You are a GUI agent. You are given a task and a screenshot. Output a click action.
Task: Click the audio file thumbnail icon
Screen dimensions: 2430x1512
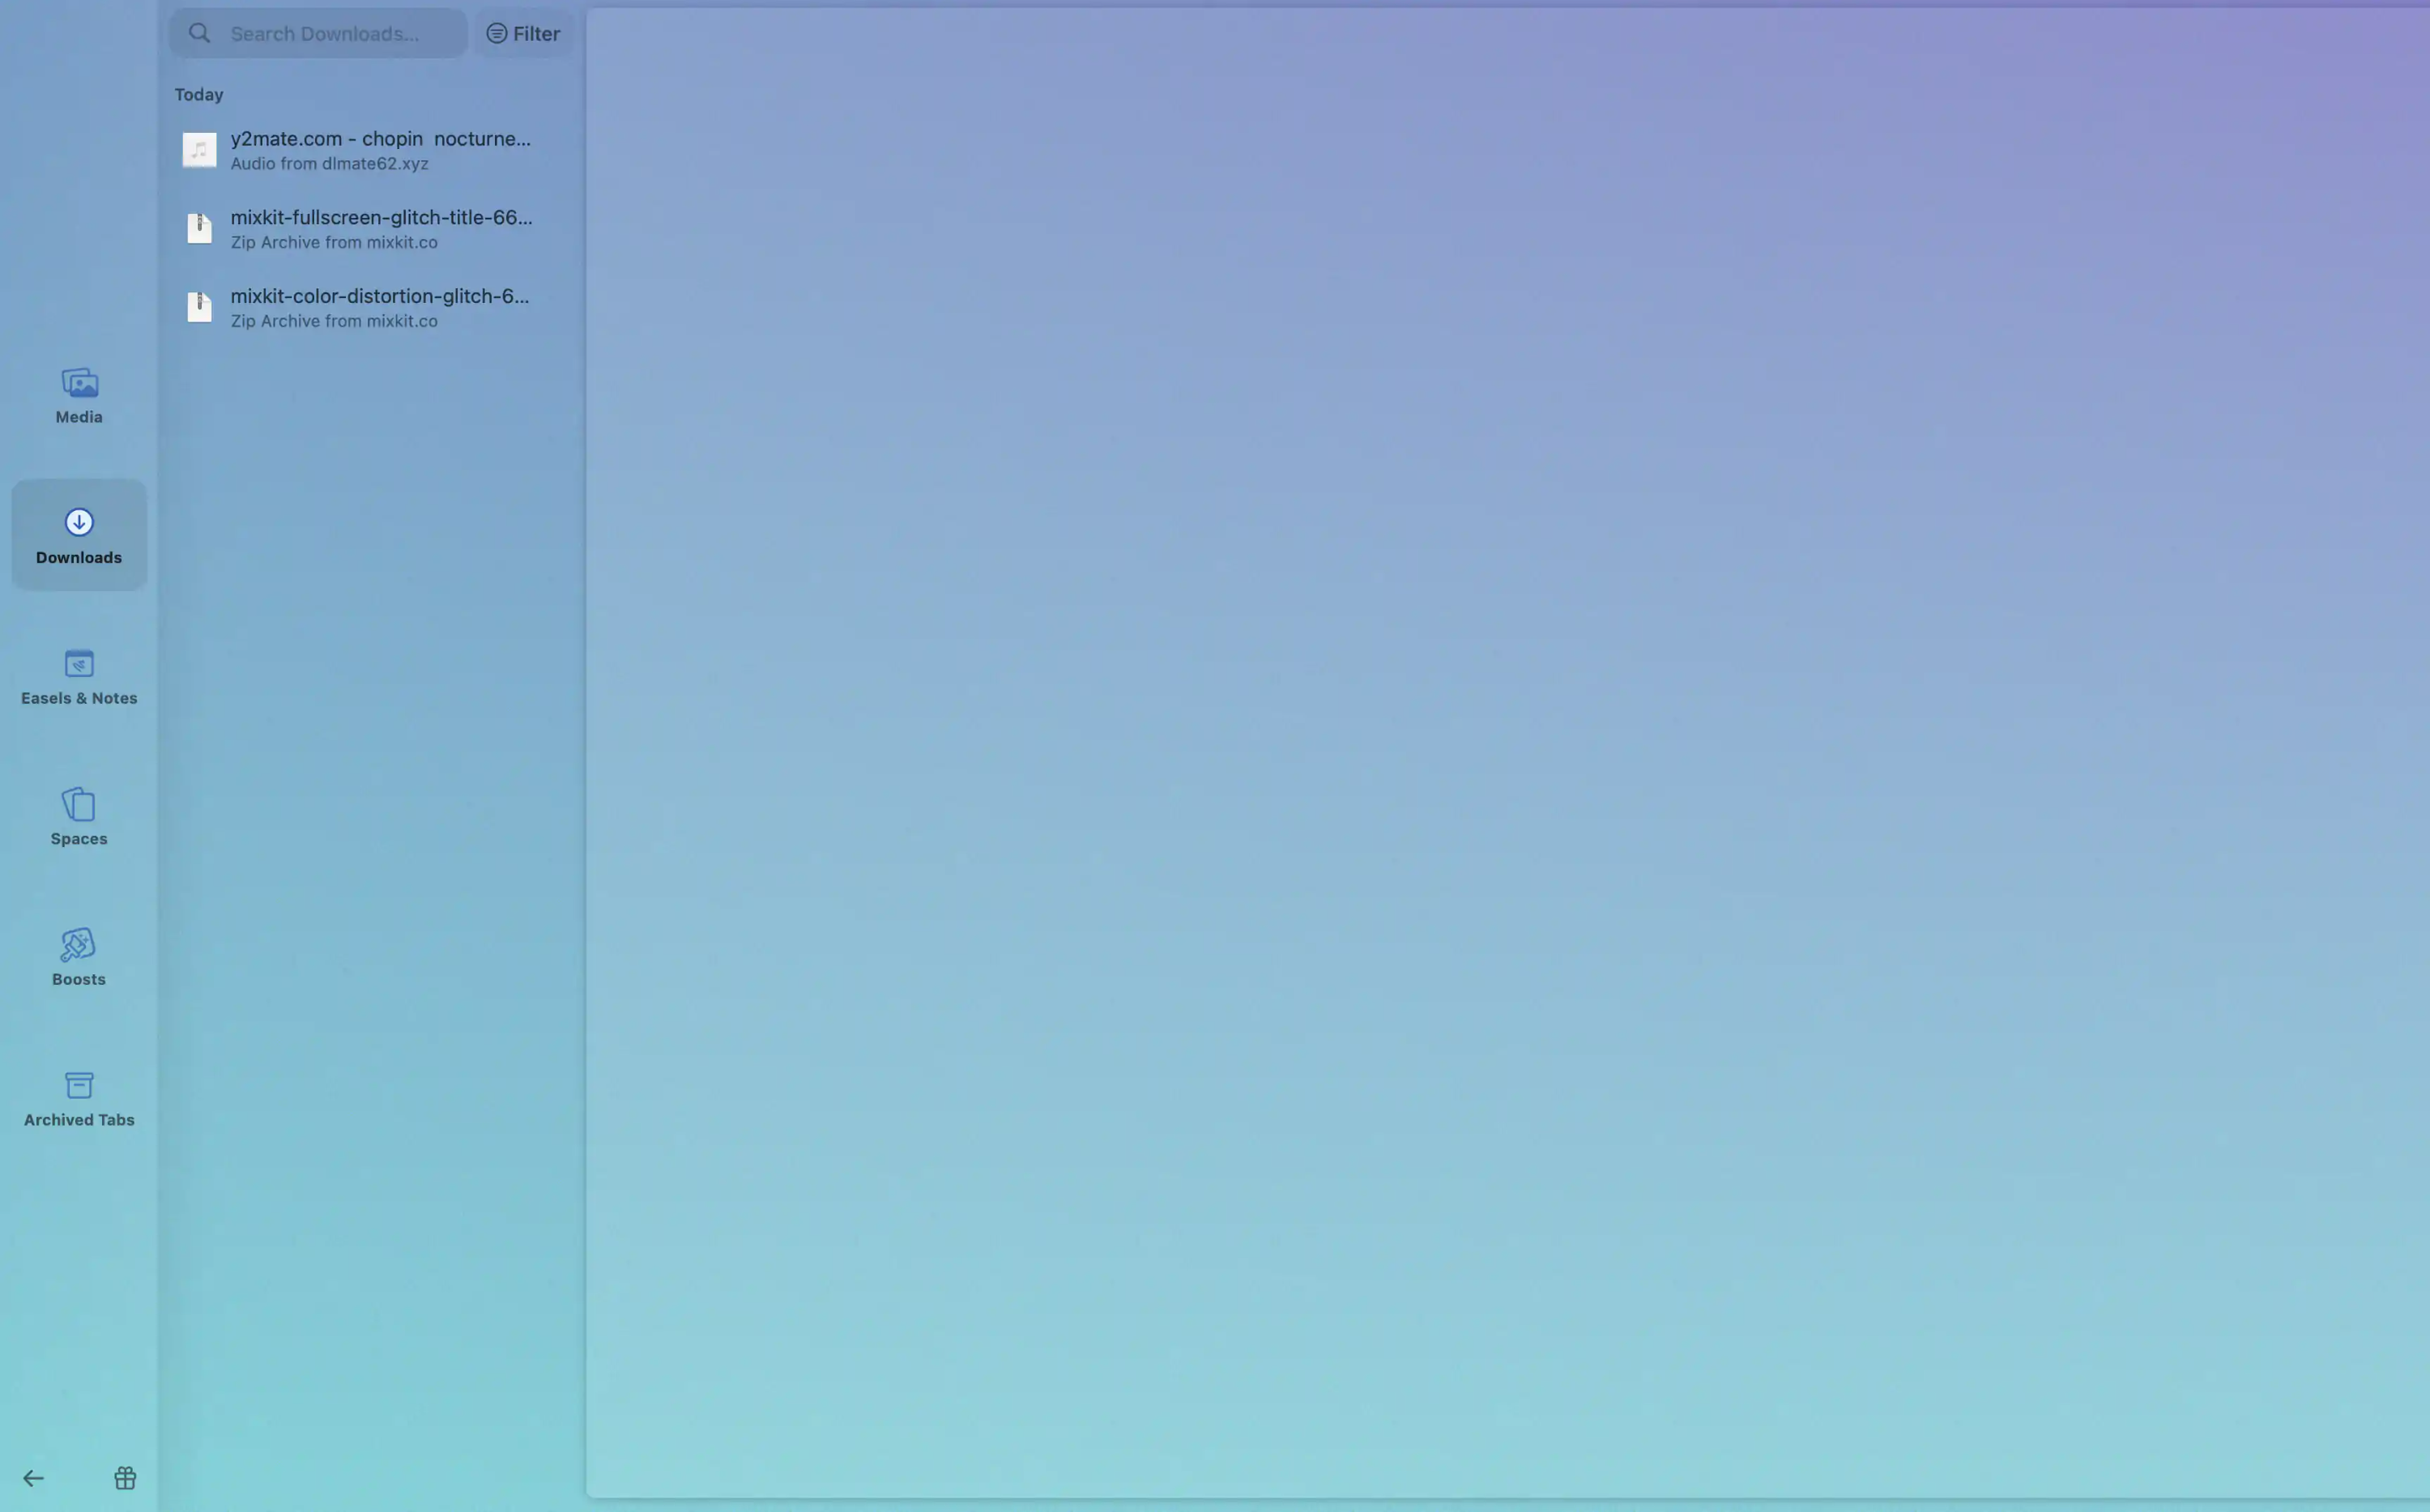(x=199, y=150)
